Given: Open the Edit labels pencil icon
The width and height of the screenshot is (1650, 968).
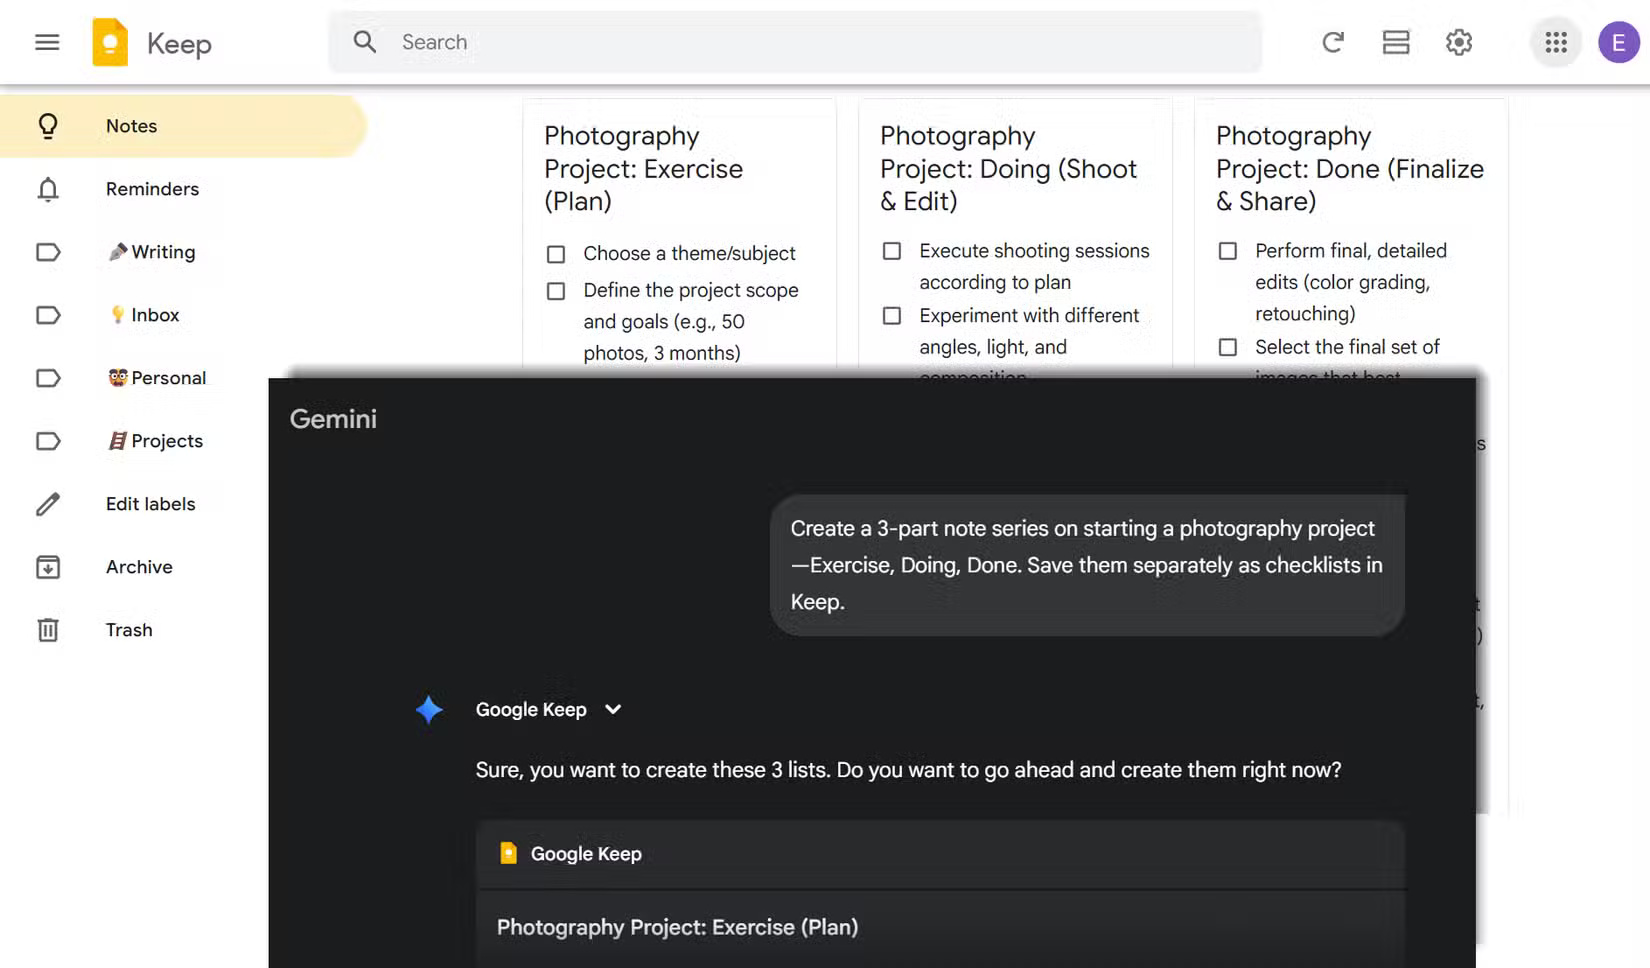Looking at the screenshot, I should 48,504.
